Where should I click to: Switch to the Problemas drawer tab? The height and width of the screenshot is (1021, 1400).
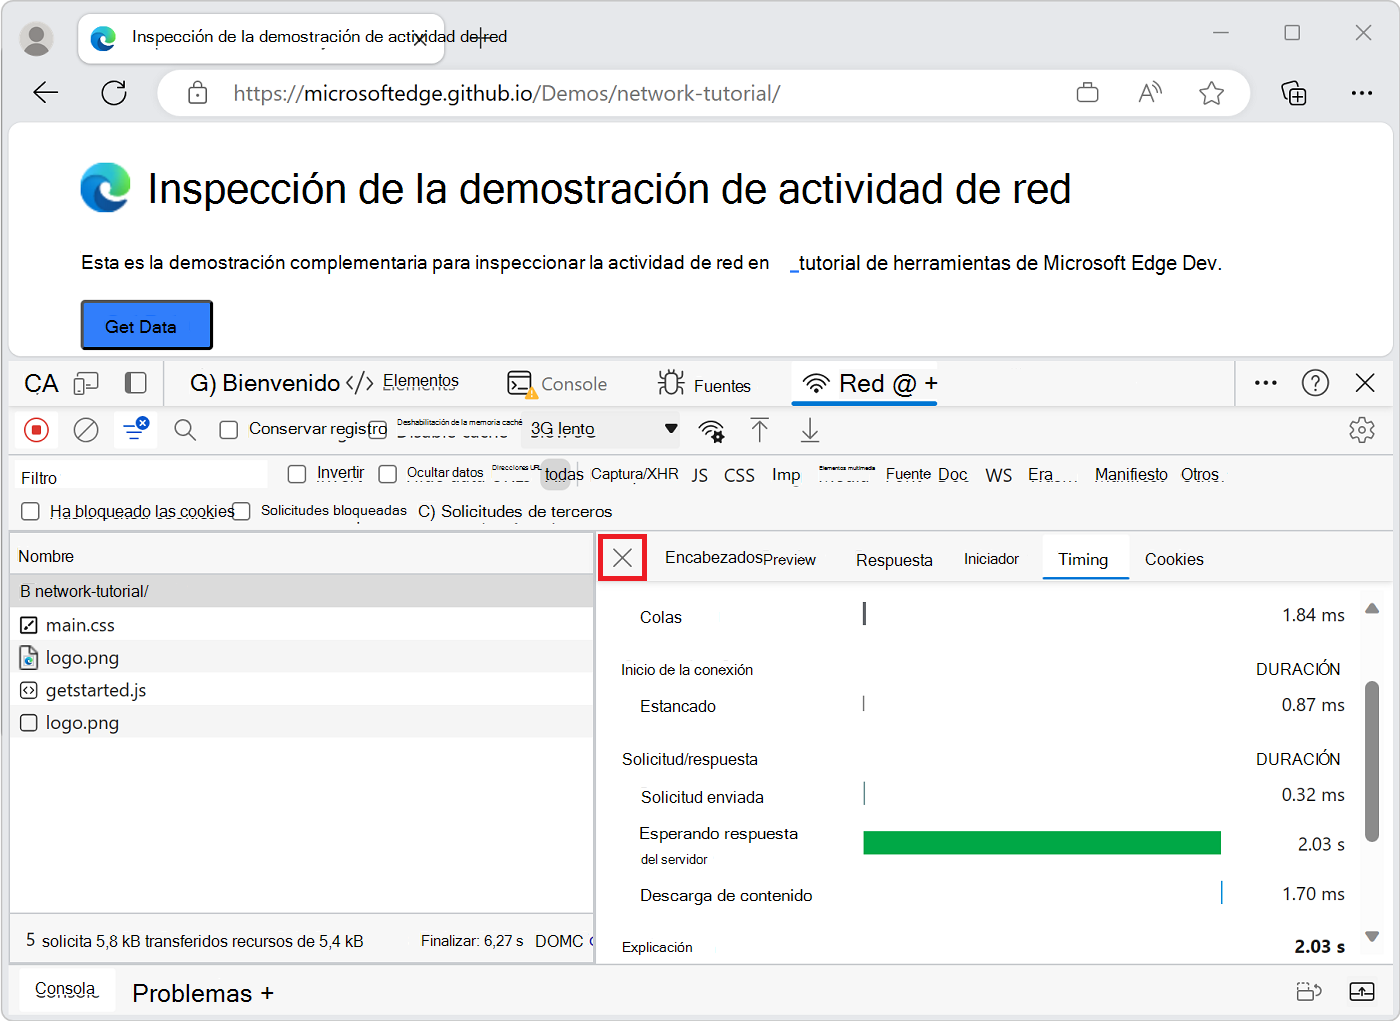[192, 993]
